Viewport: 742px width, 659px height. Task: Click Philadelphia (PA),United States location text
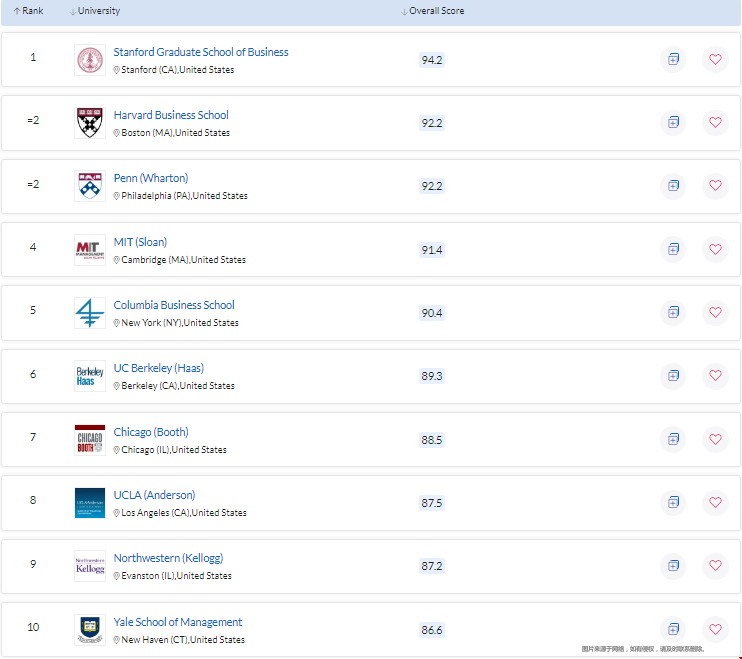tap(185, 196)
